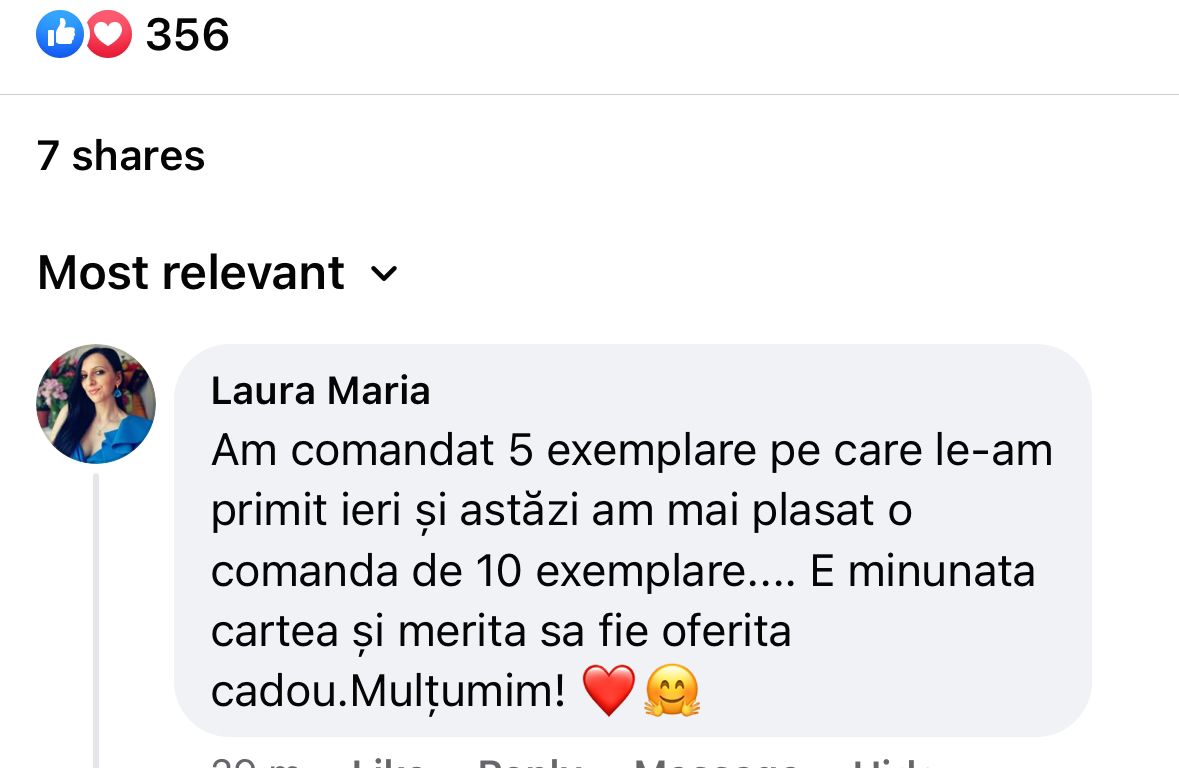
Task: Hide Laura Maria's comment
Action: pos(892,761)
